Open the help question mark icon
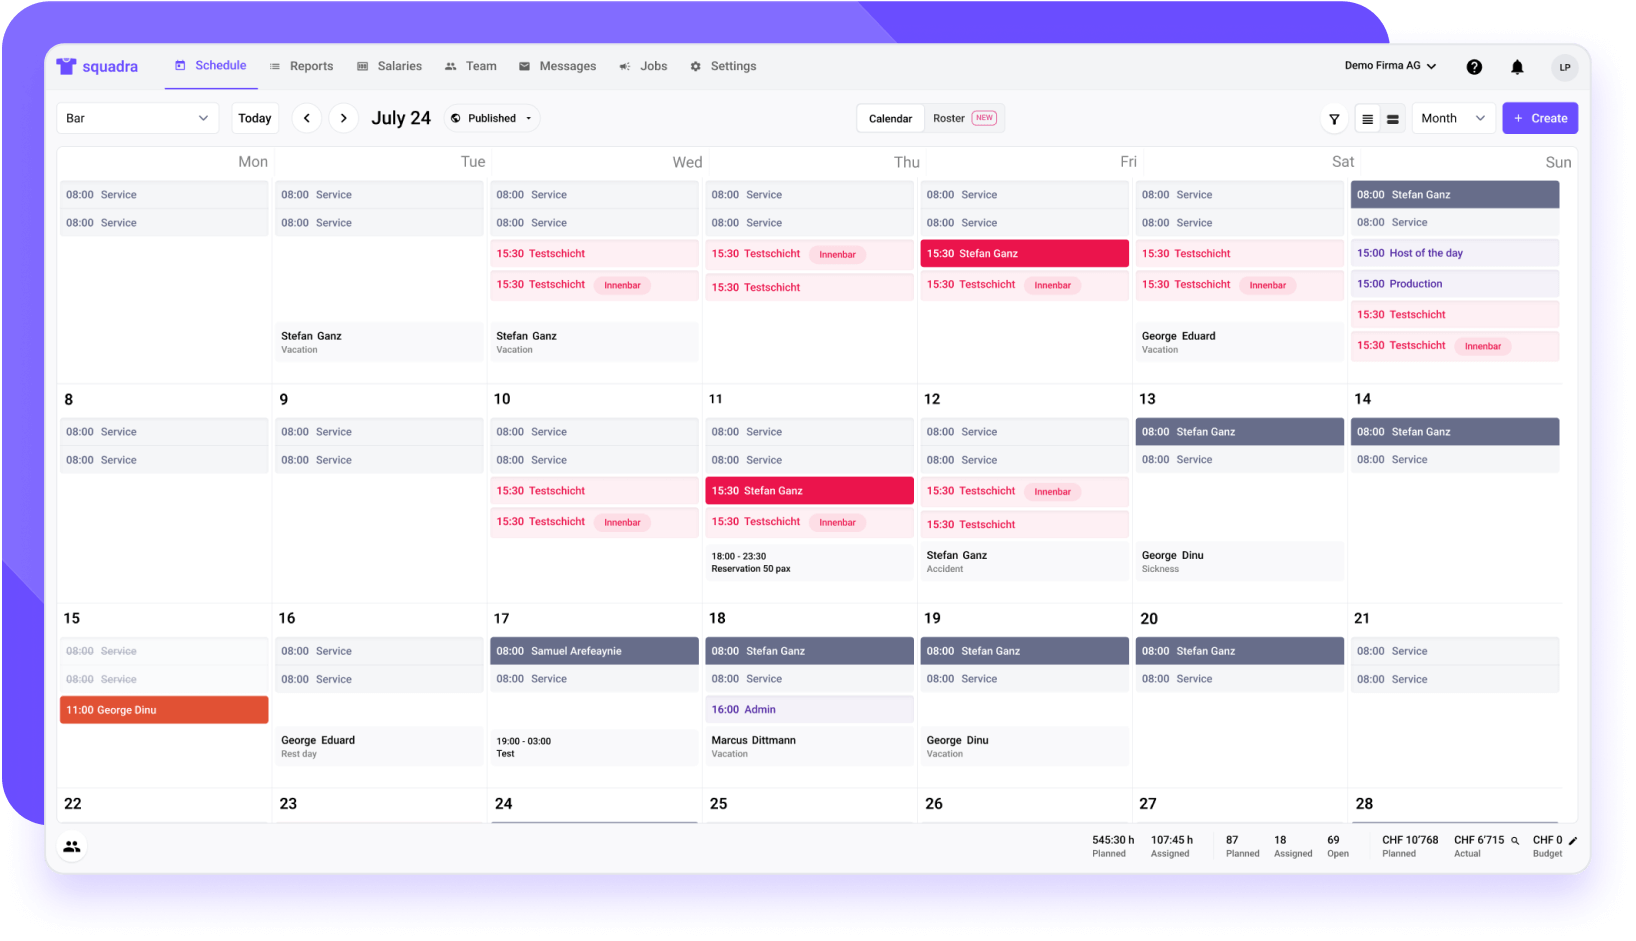The width and height of the screenshot is (1636, 941). pyautogui.click(x=1474, y=66)
